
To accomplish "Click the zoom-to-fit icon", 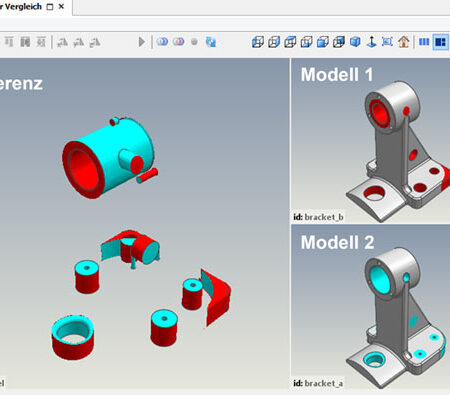I will (387, 42).
